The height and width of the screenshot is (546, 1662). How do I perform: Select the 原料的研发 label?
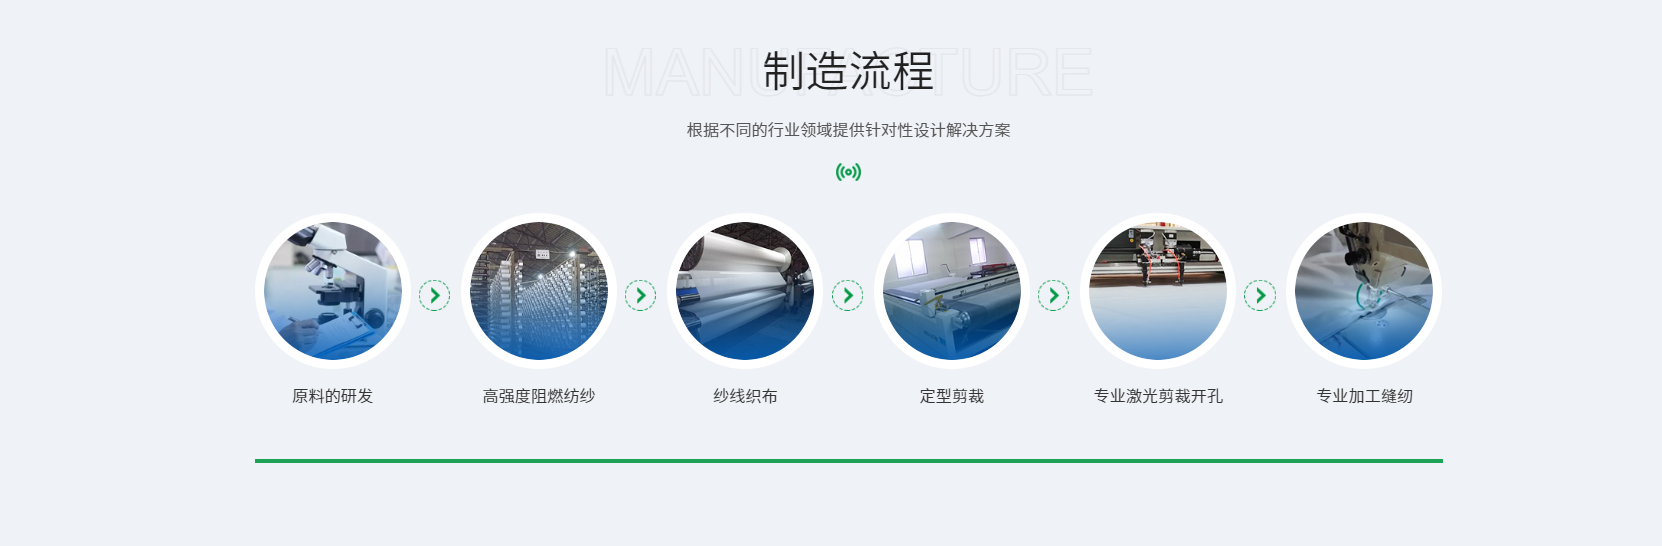(332, 396)
